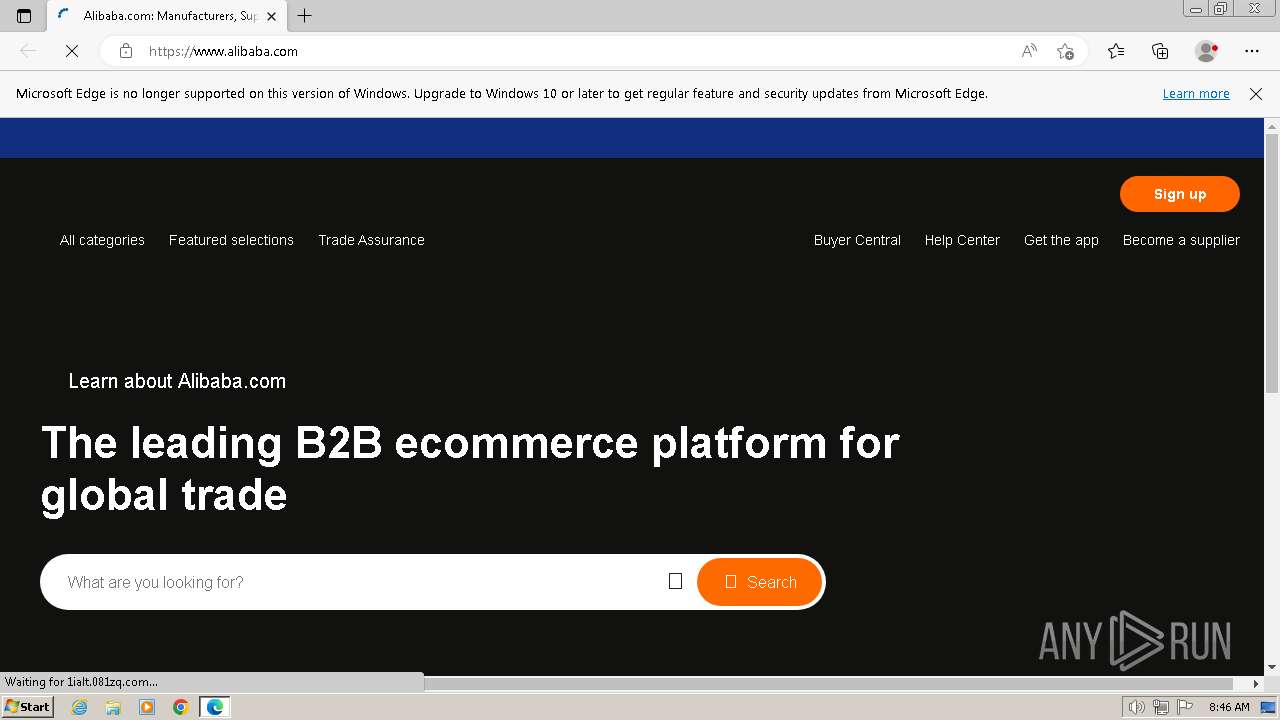Open Featured selections menu

pos(231,240)
